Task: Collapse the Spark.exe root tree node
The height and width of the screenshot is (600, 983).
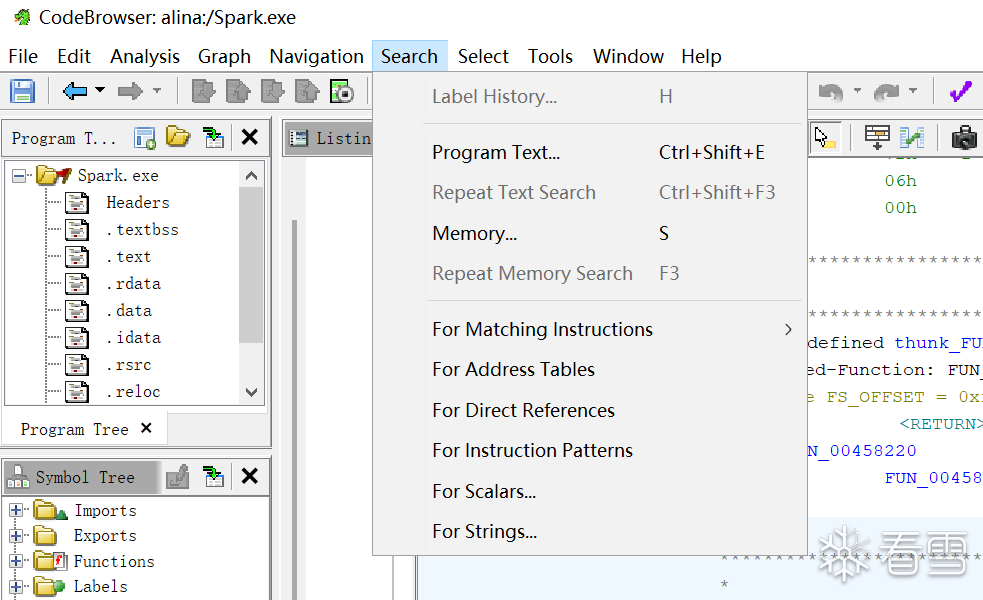Action: tap(18, 176)
